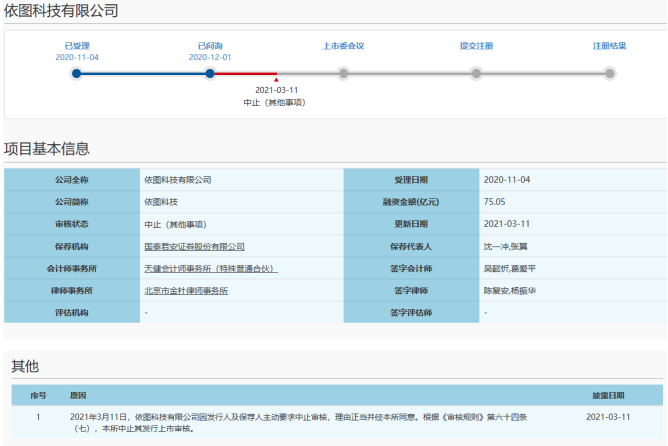Click the 融资金额 value 75.05
The image size is (668, 446).
click(x=494, y=202)
